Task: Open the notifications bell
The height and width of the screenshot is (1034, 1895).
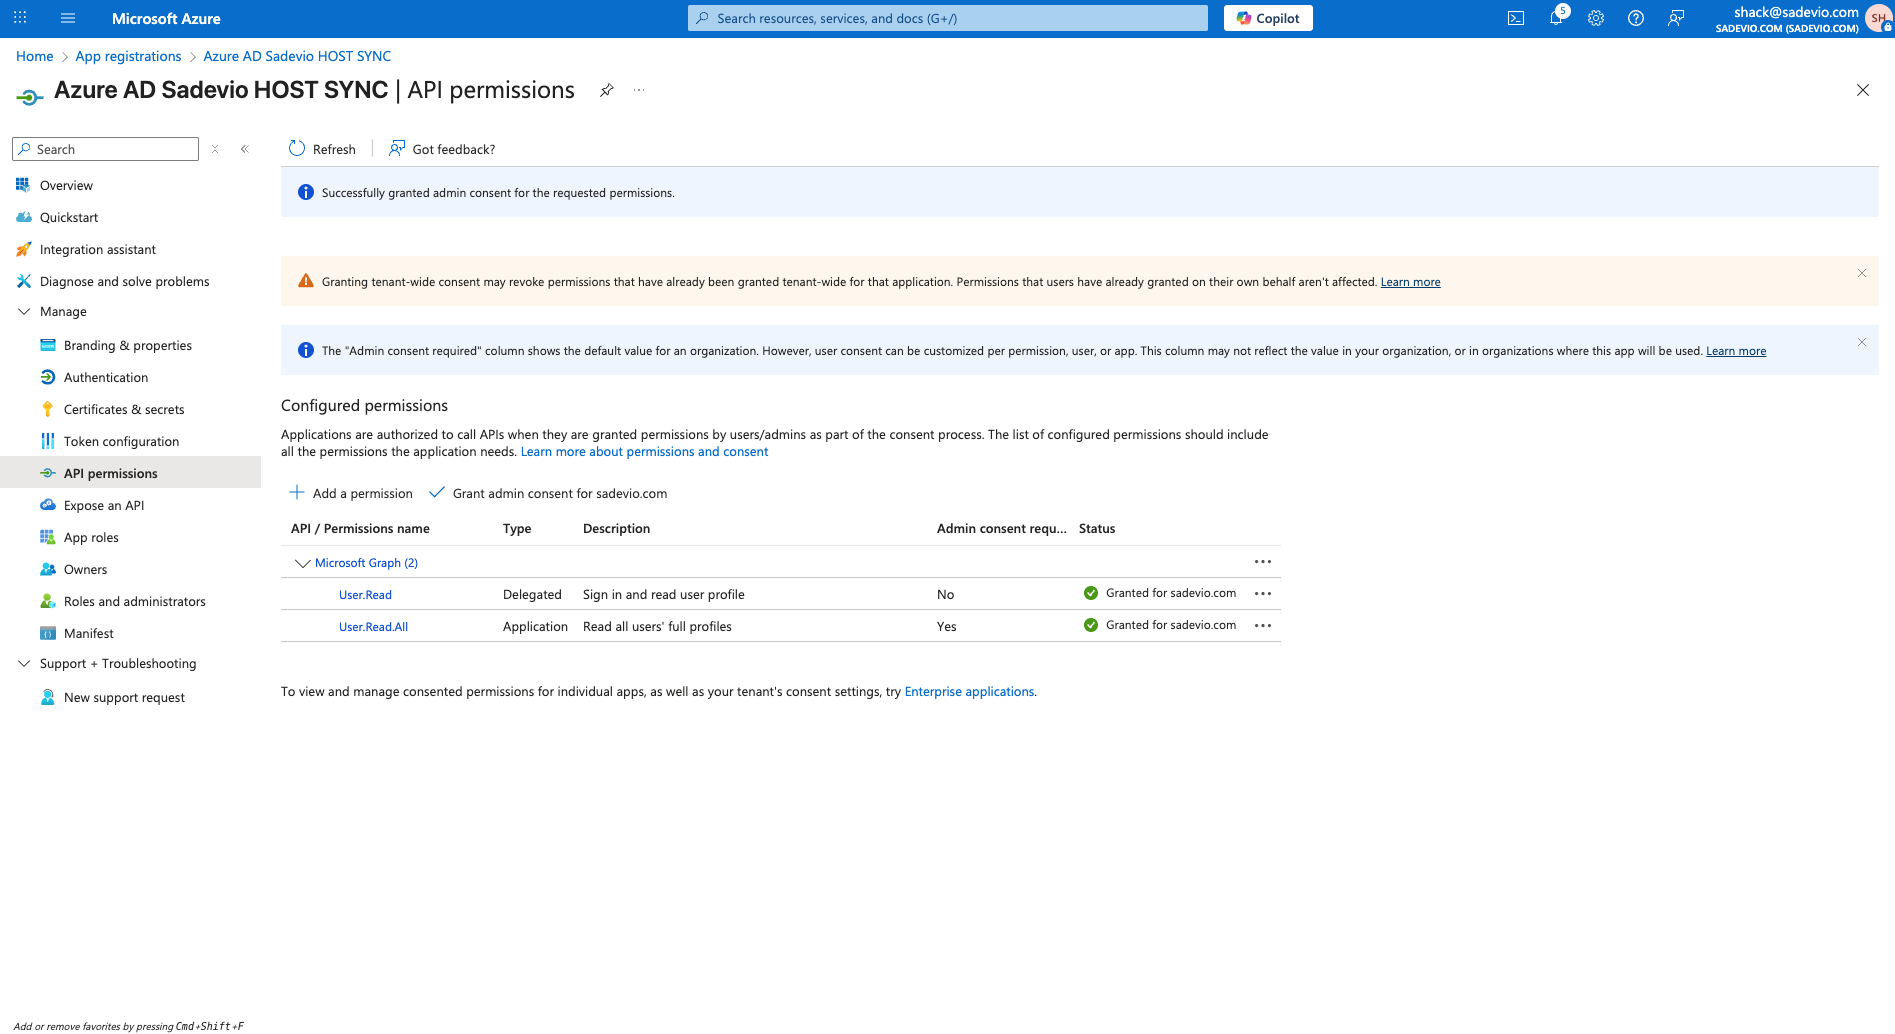Action: 1556,18
